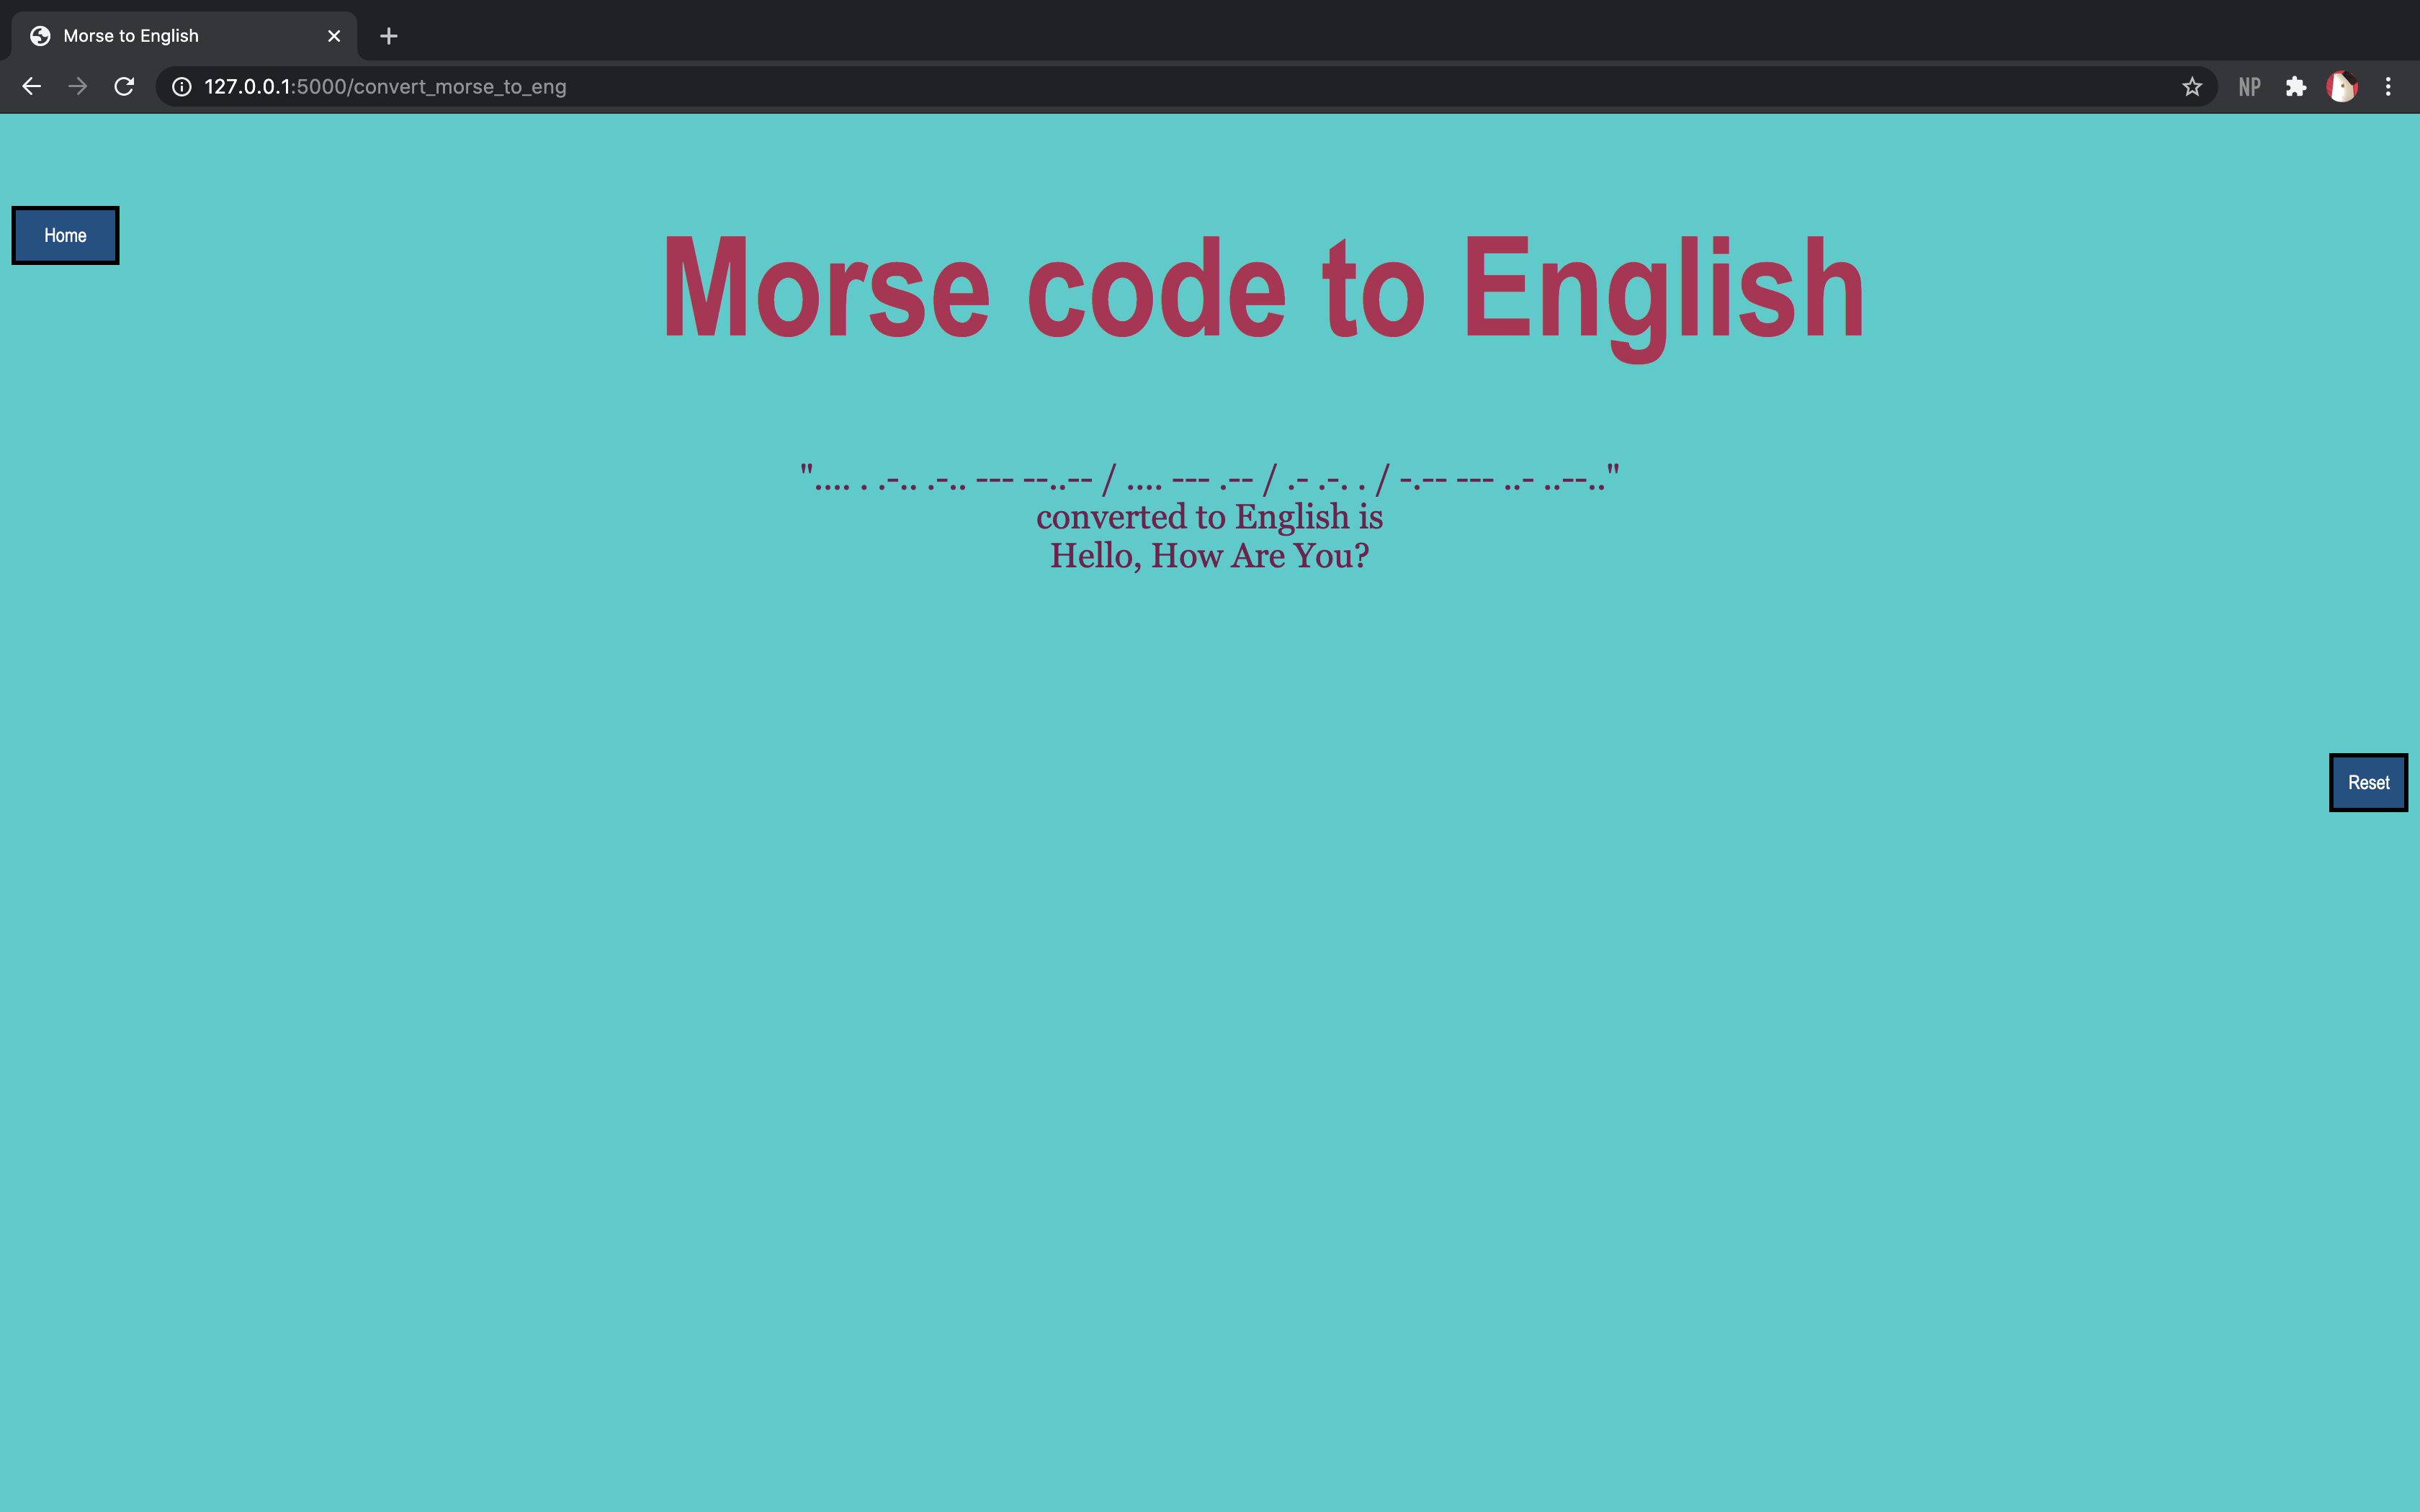
Task: Open the site information info icon
Action: click(x=181, y=86)
